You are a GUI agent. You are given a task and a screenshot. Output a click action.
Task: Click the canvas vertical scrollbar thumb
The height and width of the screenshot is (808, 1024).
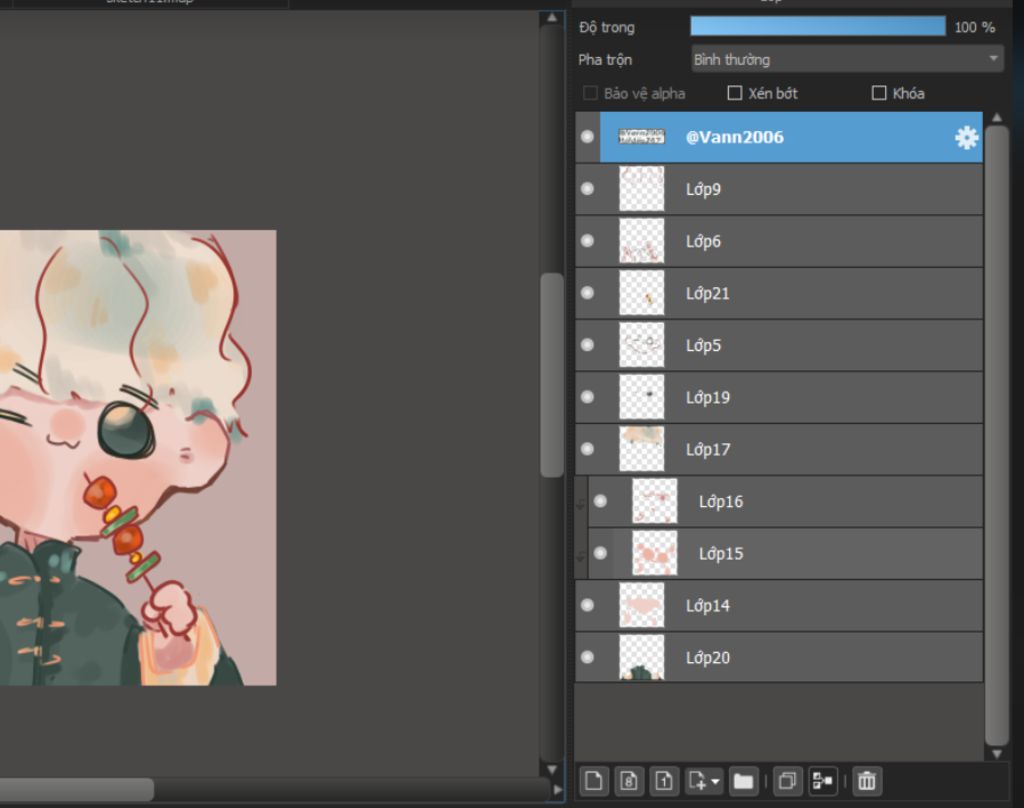click(552, 375)
